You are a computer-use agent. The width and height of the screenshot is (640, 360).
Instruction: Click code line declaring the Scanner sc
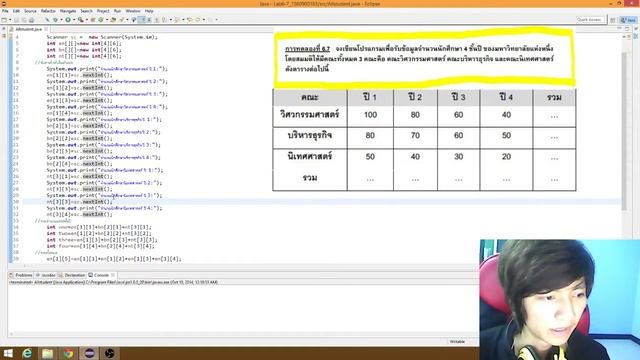[x=102, y=37]
